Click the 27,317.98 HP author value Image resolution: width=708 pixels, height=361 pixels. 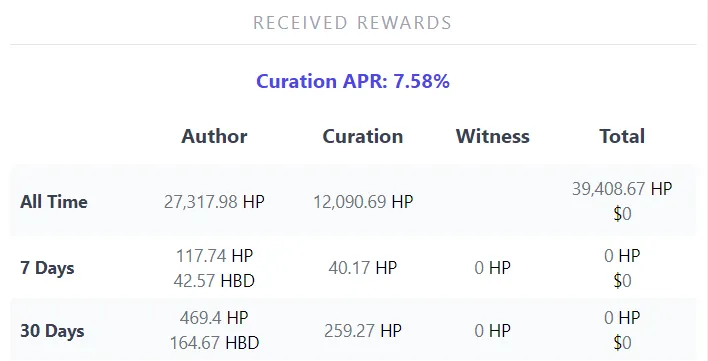[214, 202]
